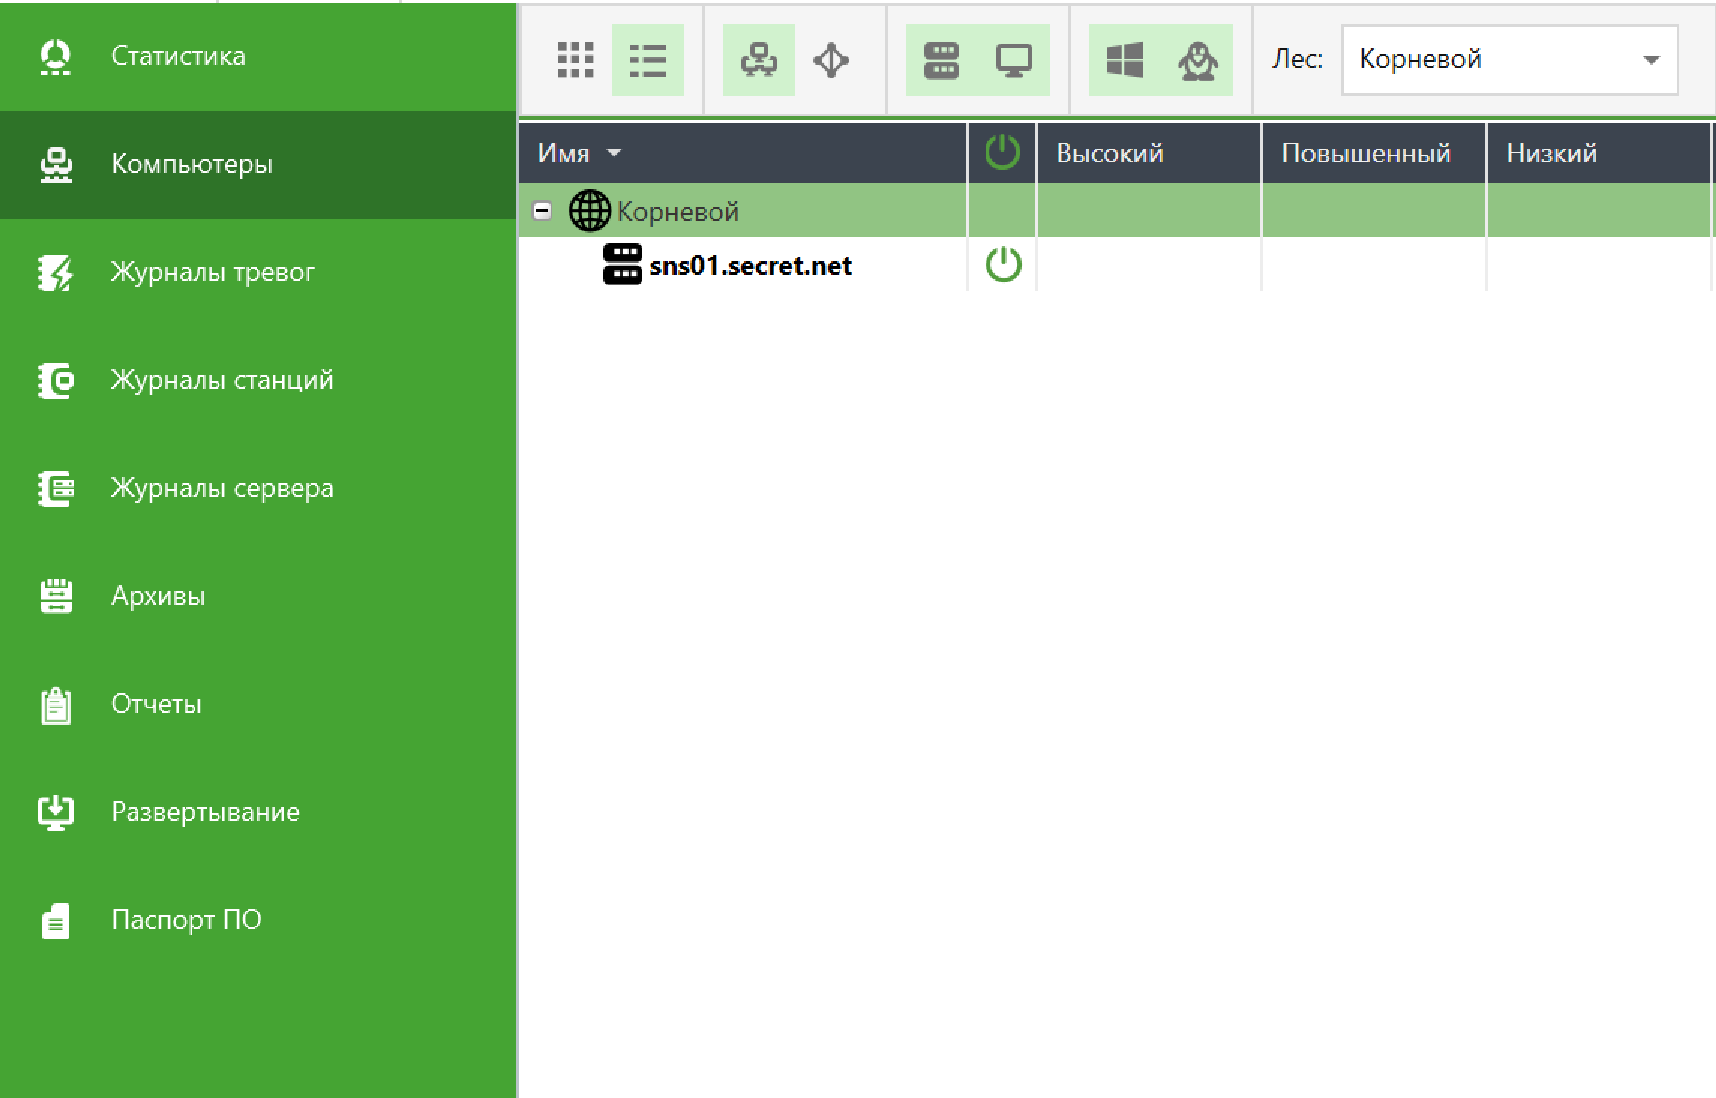This screenshot has width=1716, height=1098.
Task: Toggle the Windows computers filter
Action: tap(1125, 60)
